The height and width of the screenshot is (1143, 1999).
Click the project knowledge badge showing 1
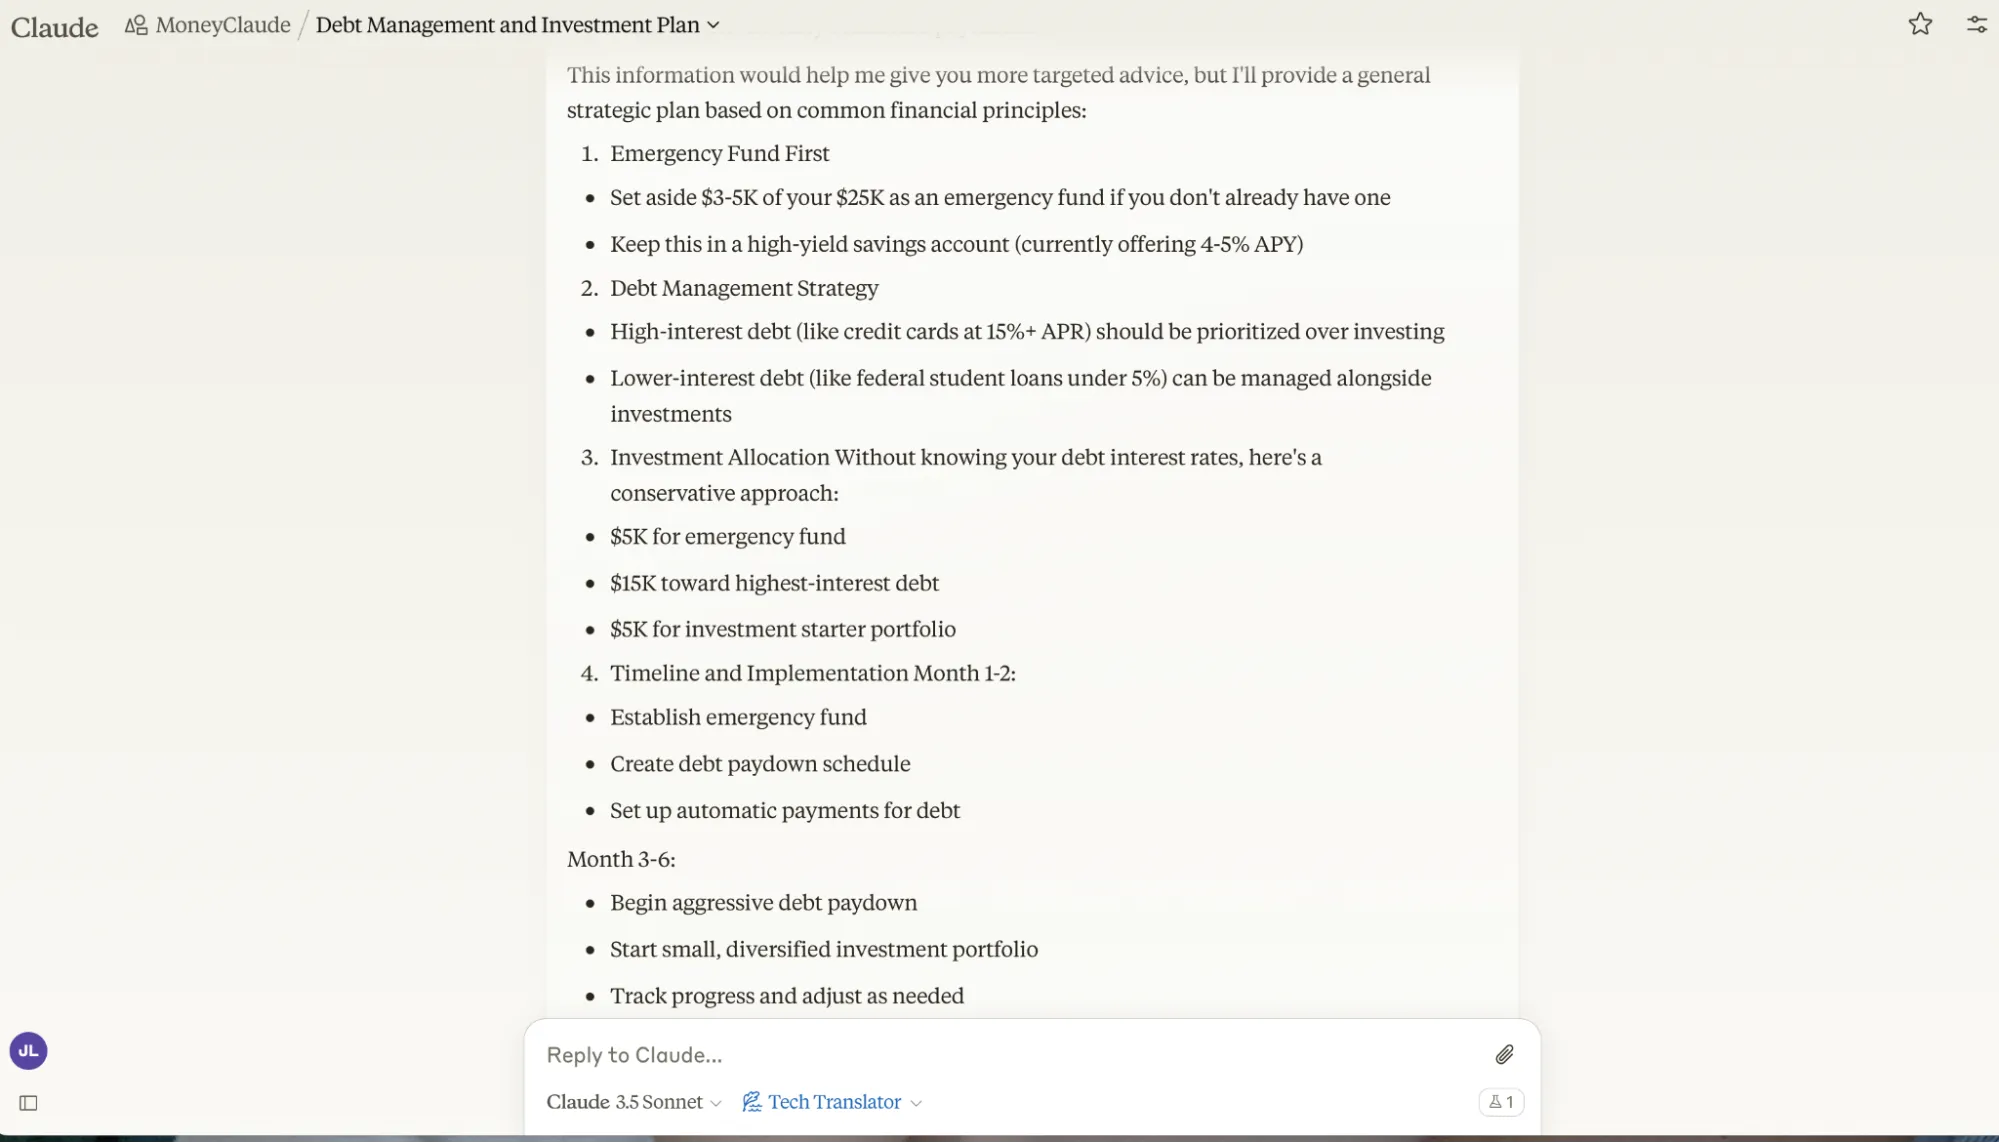(x=1500, y=1102)
